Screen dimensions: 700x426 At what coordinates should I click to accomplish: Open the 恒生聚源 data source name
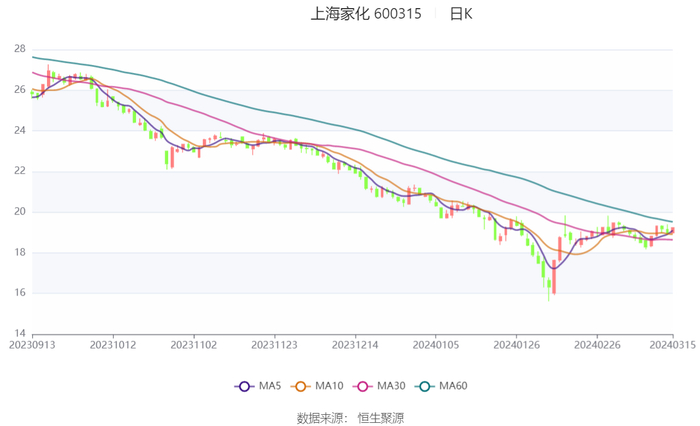[x=381, y=417]
